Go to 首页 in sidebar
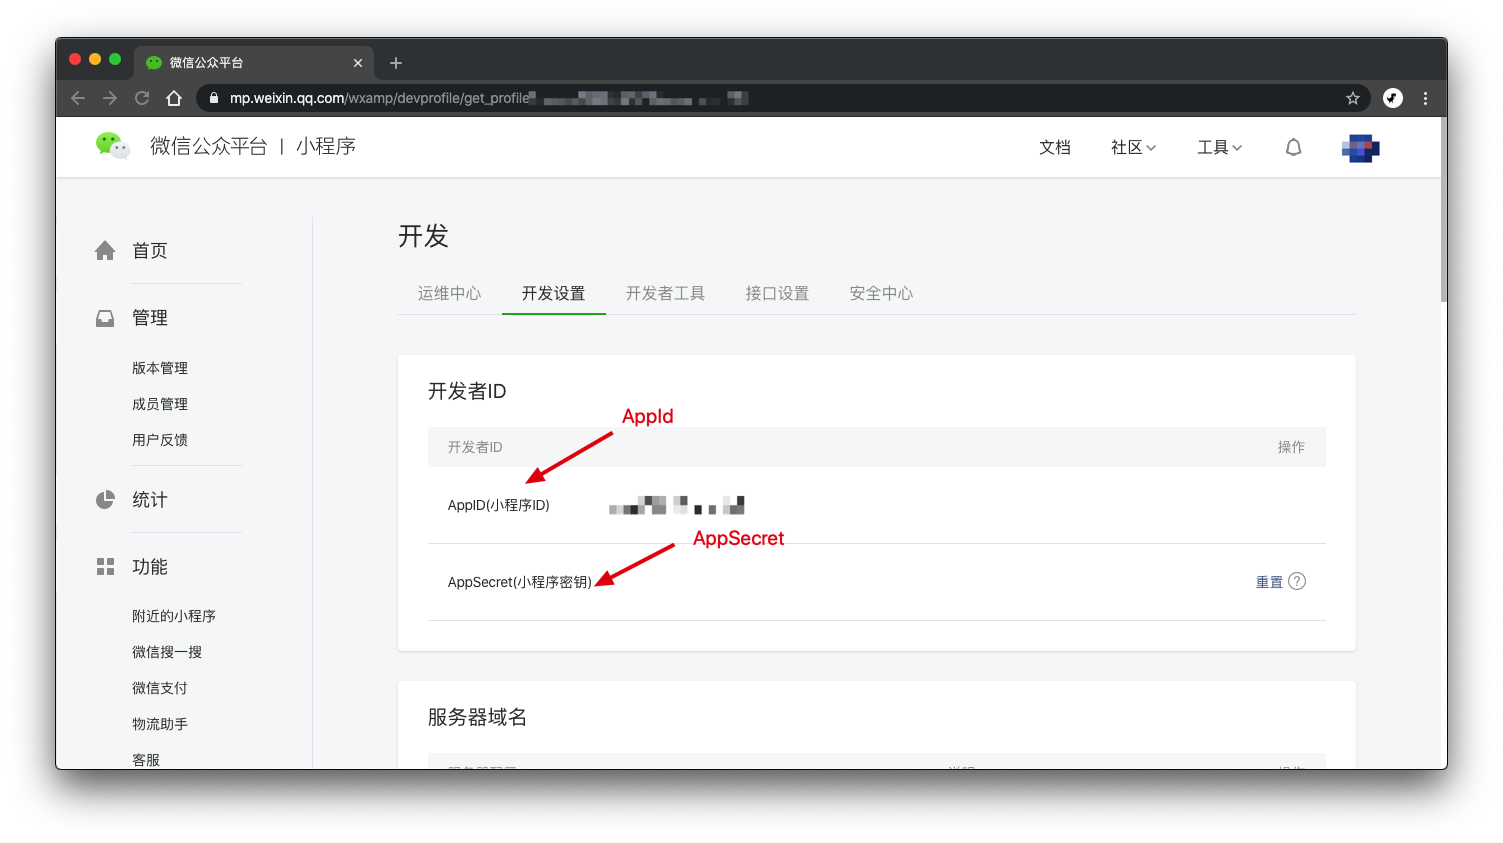The height and width of the screenshot is (843, 1503). point(150,251)
